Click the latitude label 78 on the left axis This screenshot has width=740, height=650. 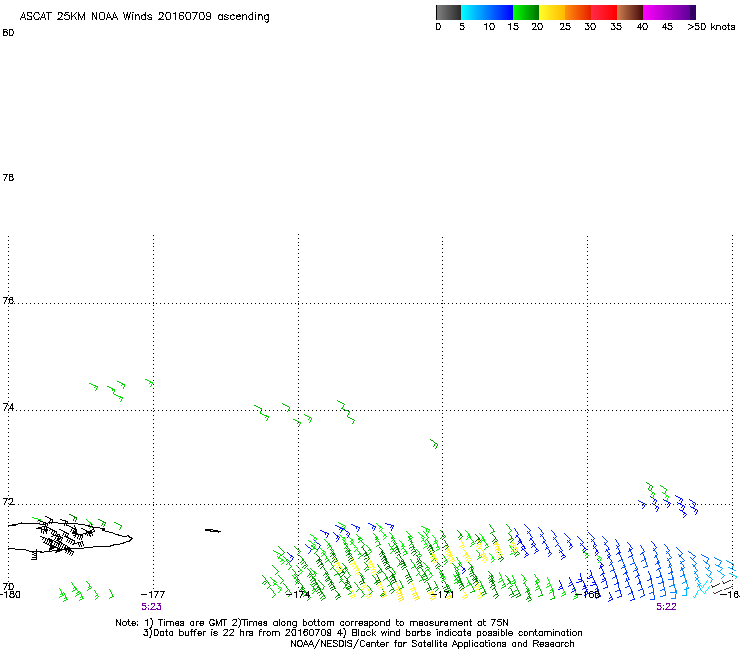(x=8, y=177)
